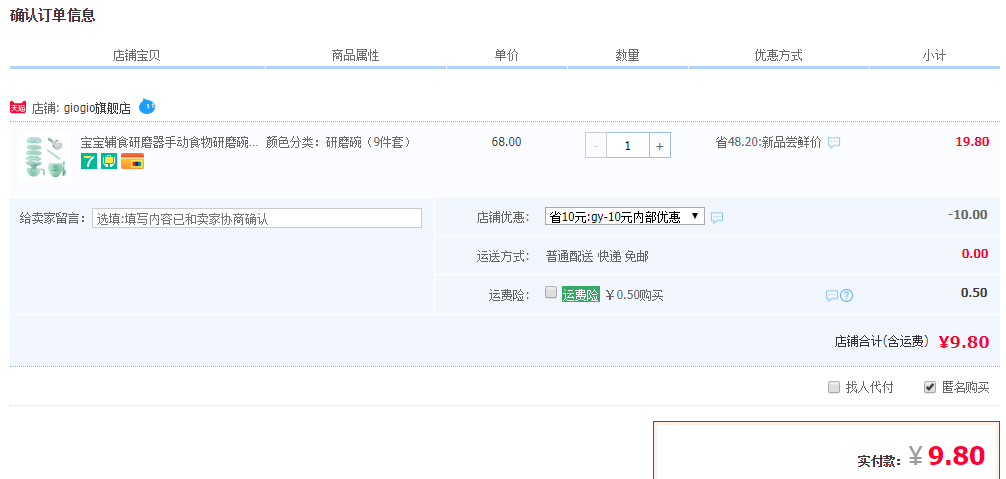Click the green 7-day return icon
Viewport: 1006px width, 479px height.
click(x=89, y=161)
